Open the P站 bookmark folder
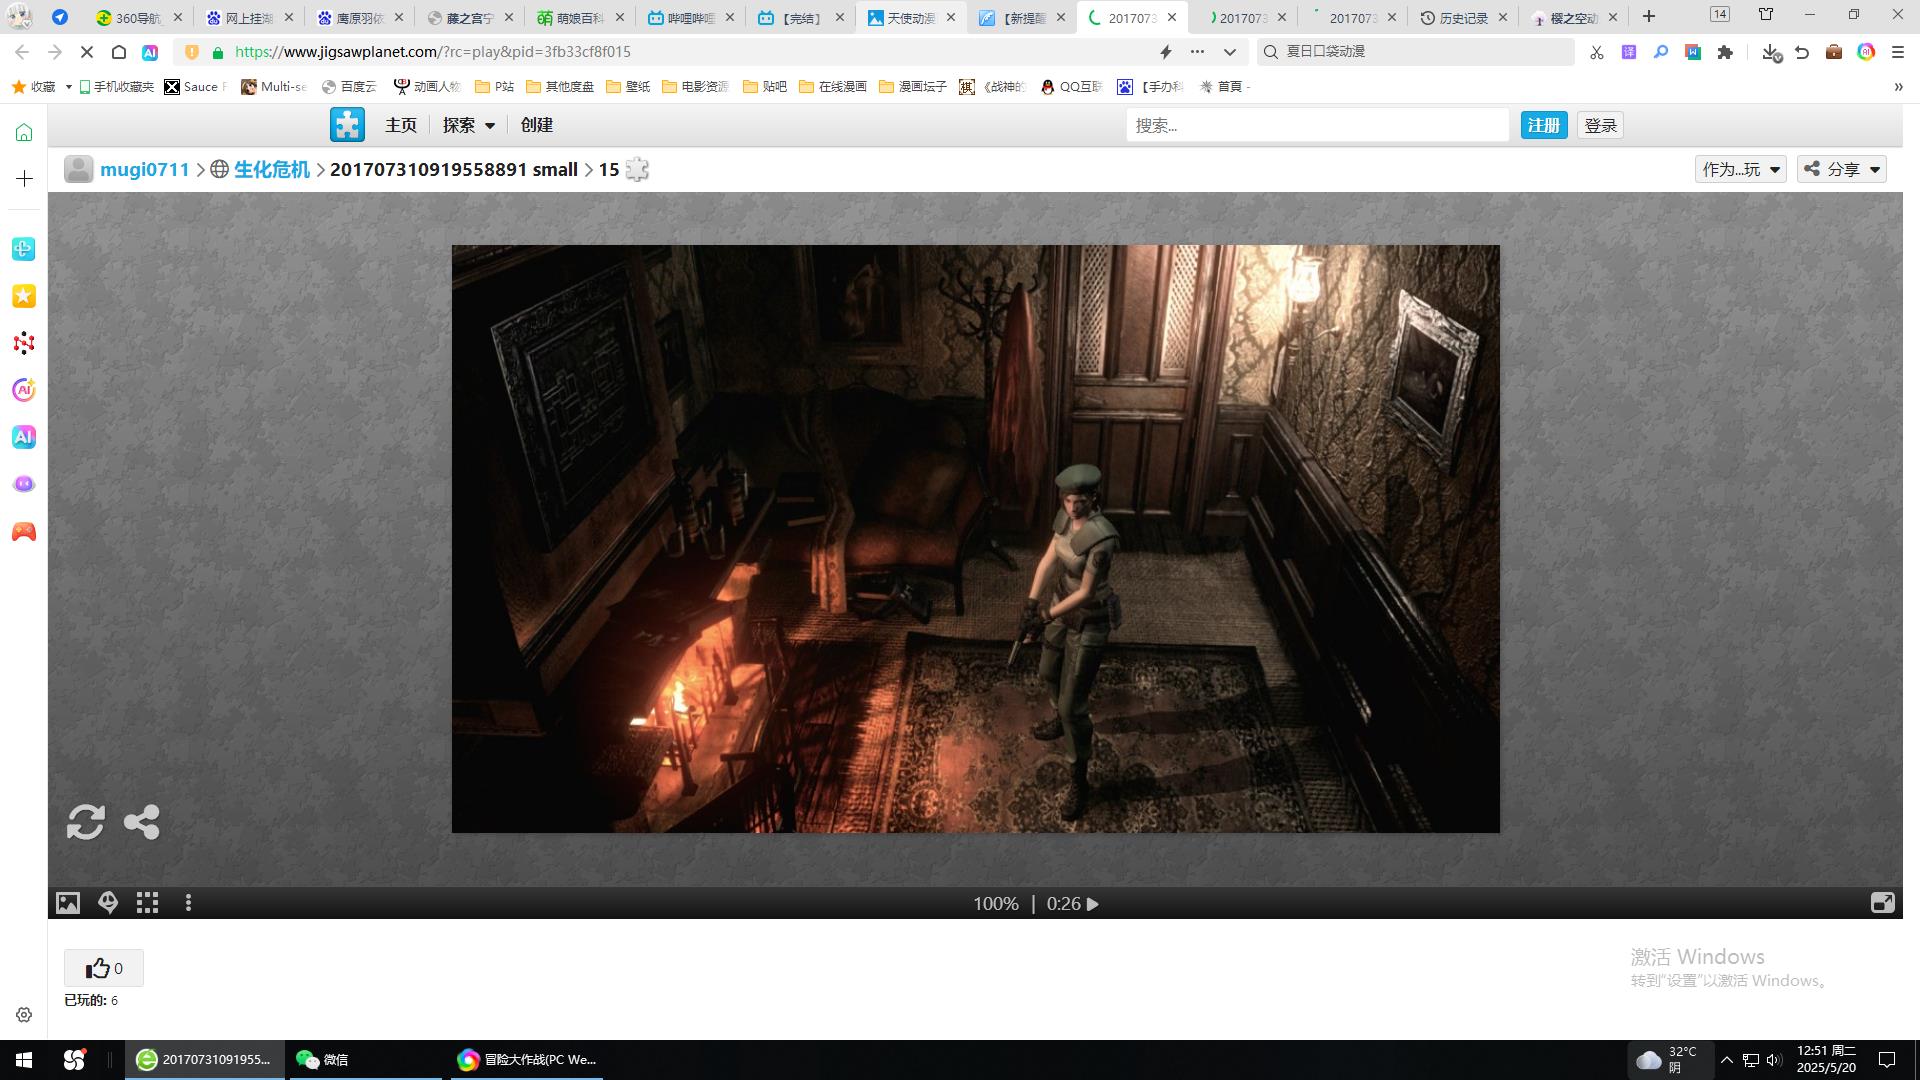 [x=494, y=87]
